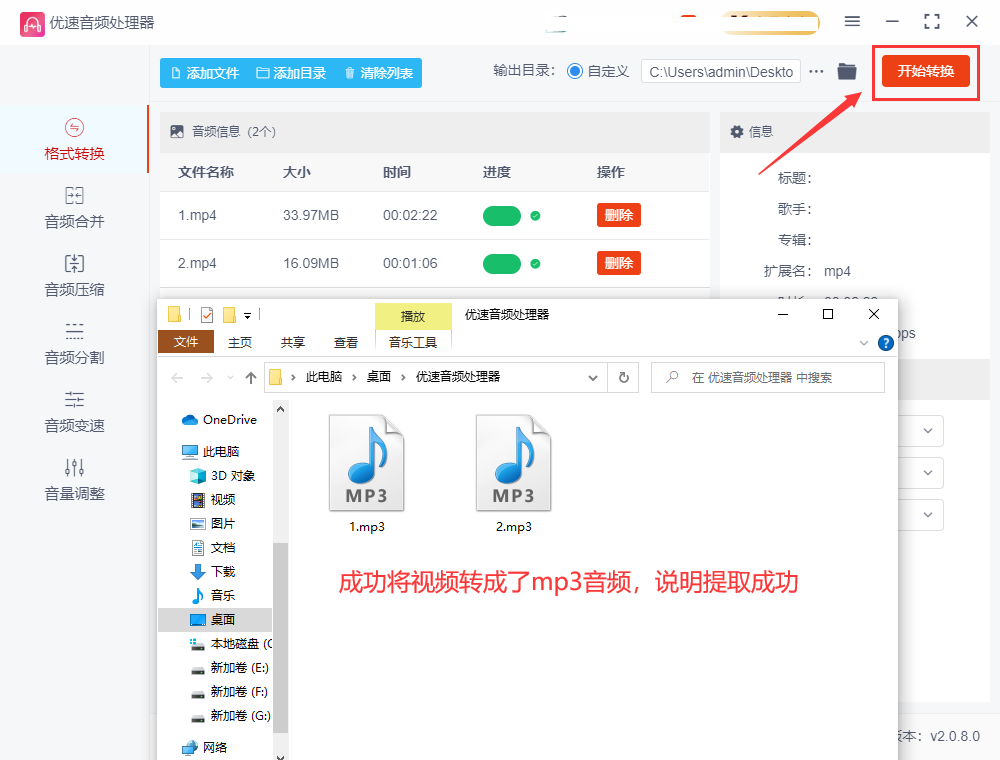Select the 音频分割 audio split tool
Screen dimensions: 1000x760
tap(74, 344)
